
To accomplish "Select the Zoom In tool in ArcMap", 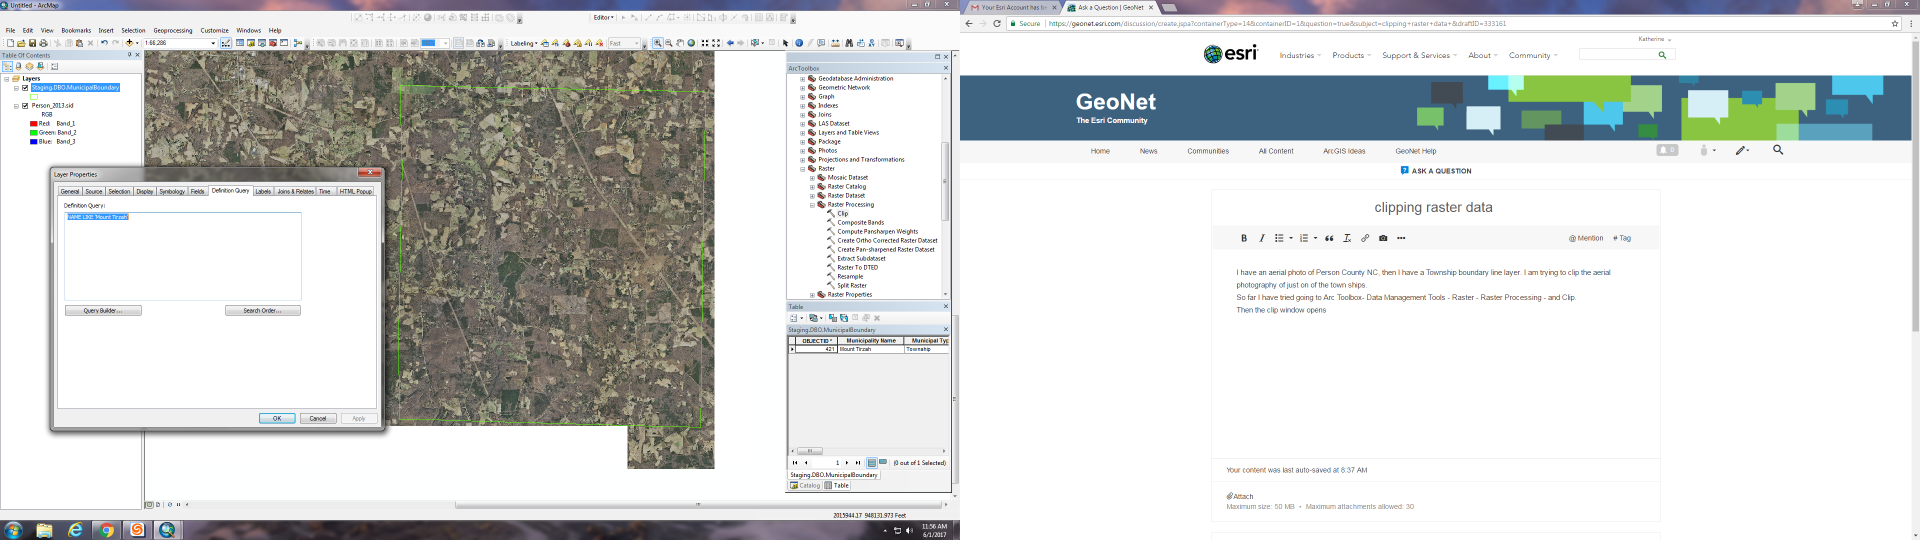I will tap(657, 43).
